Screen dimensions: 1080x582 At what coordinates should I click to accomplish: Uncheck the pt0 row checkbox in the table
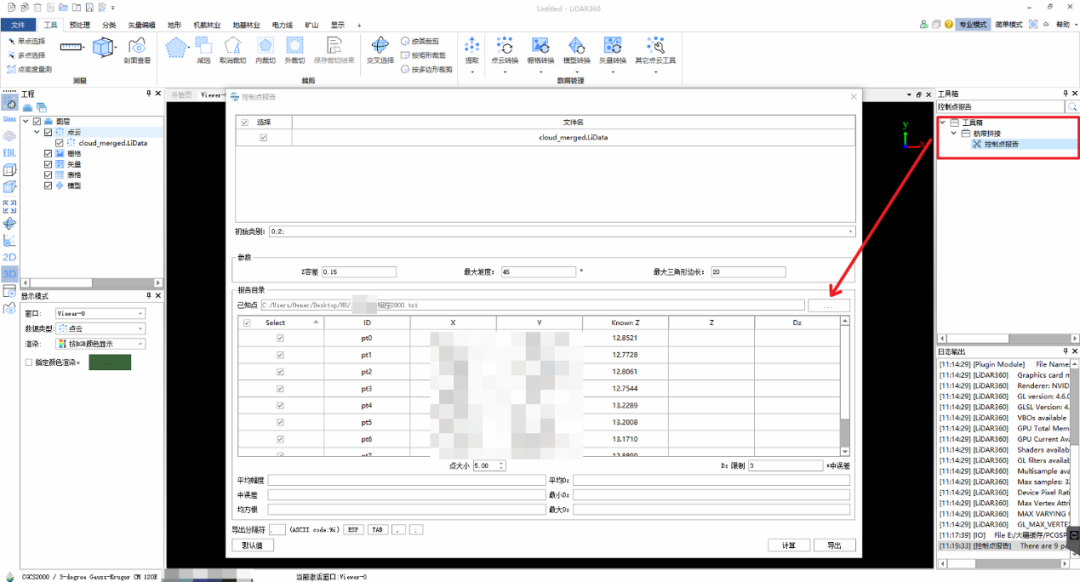[x=280, y=338]
